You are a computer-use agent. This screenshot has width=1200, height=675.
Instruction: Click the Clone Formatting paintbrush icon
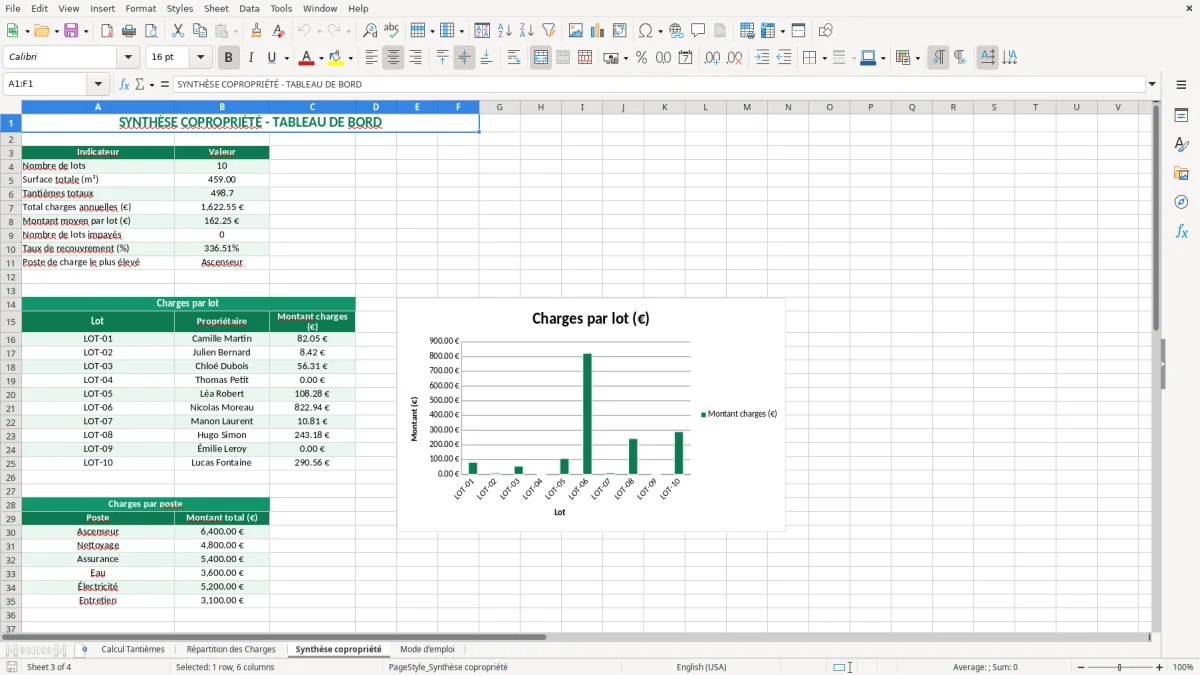click(256, 31)
